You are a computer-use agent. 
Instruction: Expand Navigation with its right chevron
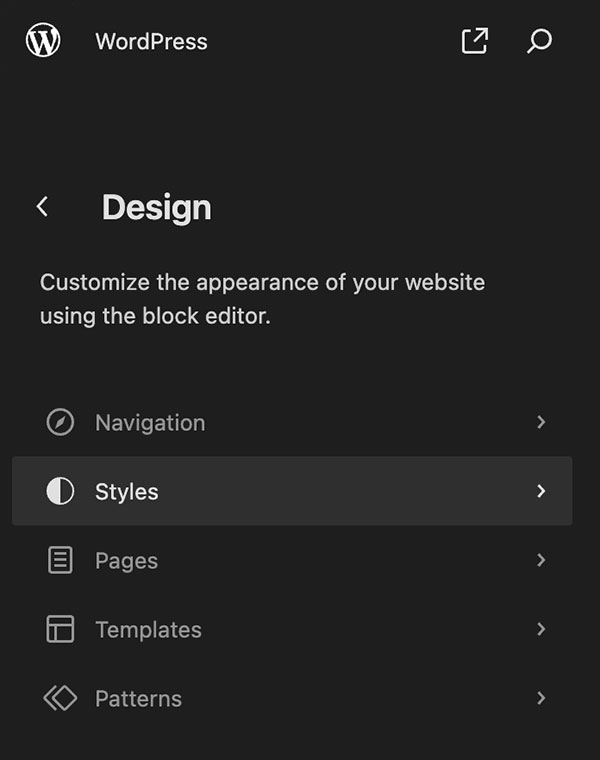(x=541, y=422)
